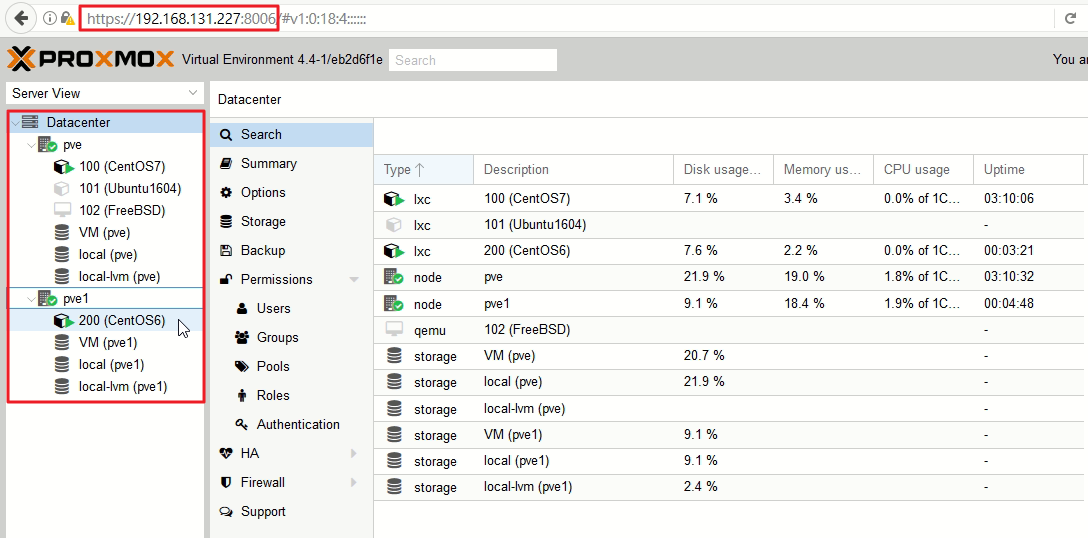Click the storage icon for VM (pve) in tree
The height and width of the screenshot is (538, 1088).
coord(62,233)
